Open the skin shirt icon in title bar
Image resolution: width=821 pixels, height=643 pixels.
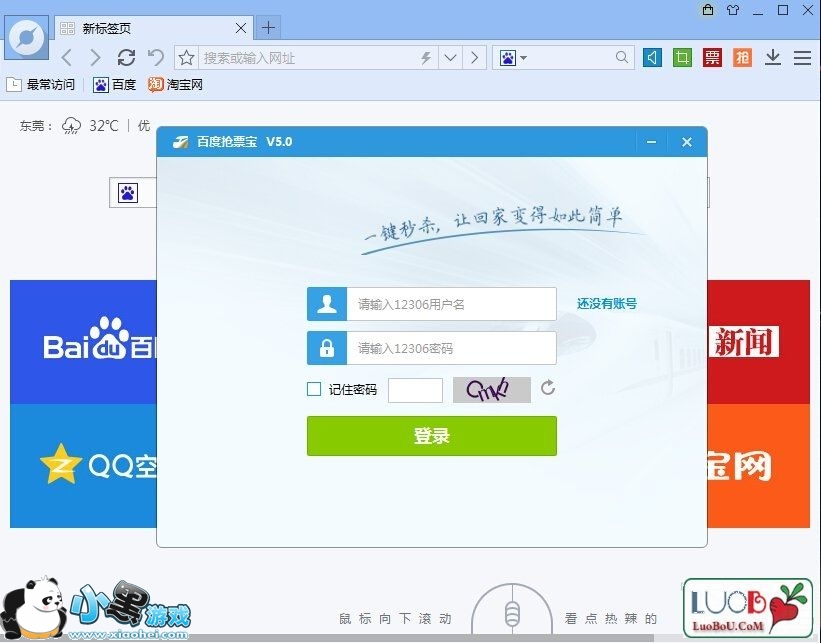733,10
